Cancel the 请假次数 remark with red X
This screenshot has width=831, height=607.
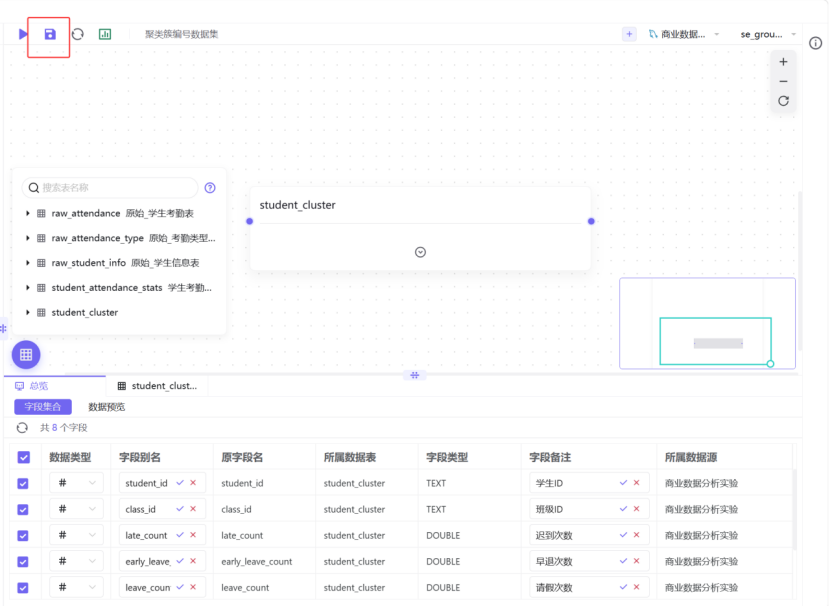pos(636,587)
